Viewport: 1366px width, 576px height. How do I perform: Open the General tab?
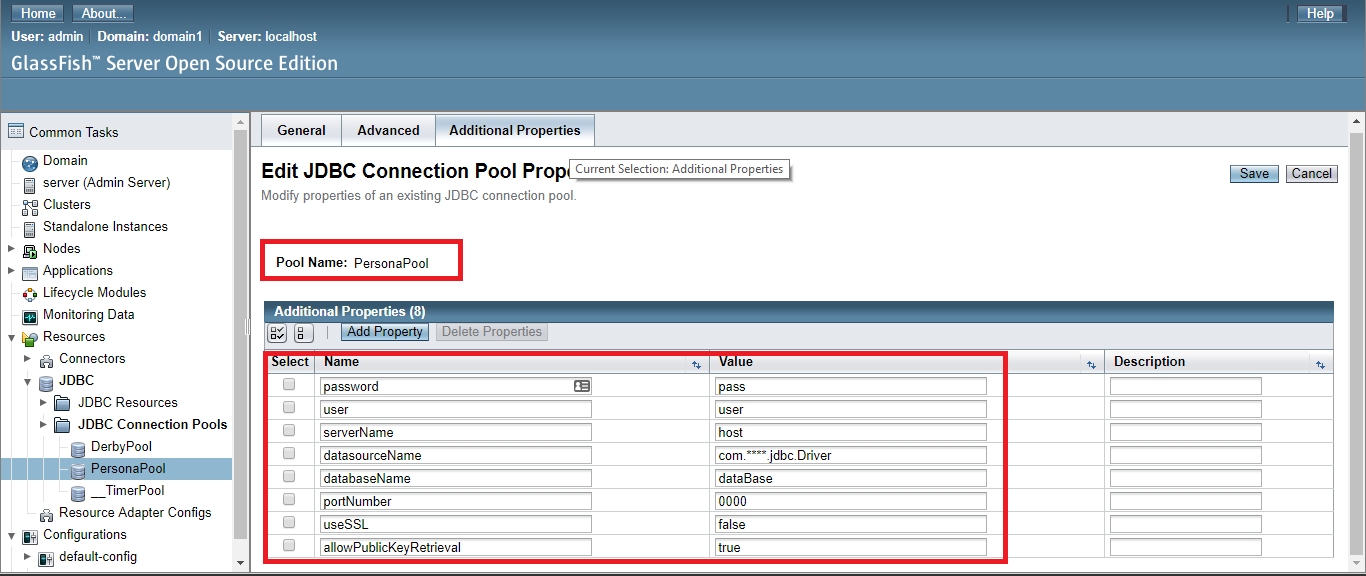pos(300,130)
